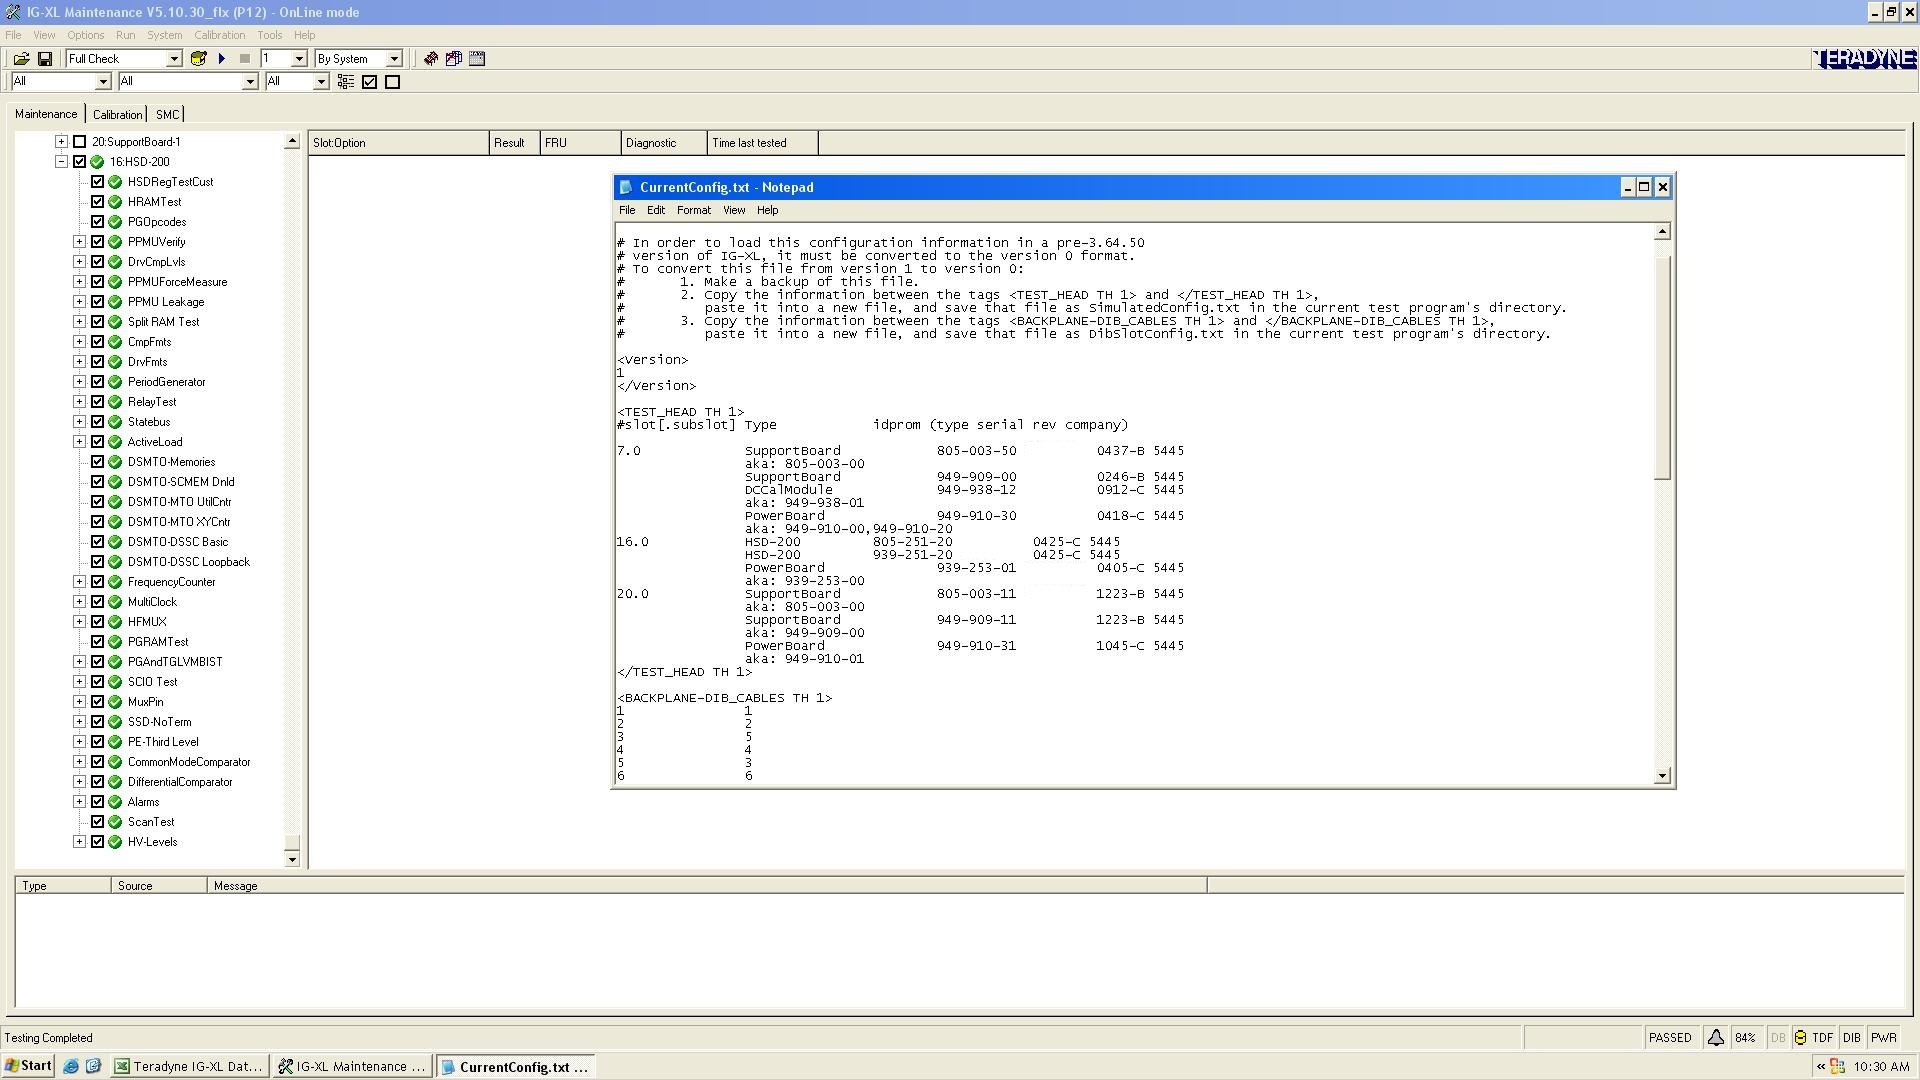
Task: Open the Edit menu in Notepad
Action: 655,211
